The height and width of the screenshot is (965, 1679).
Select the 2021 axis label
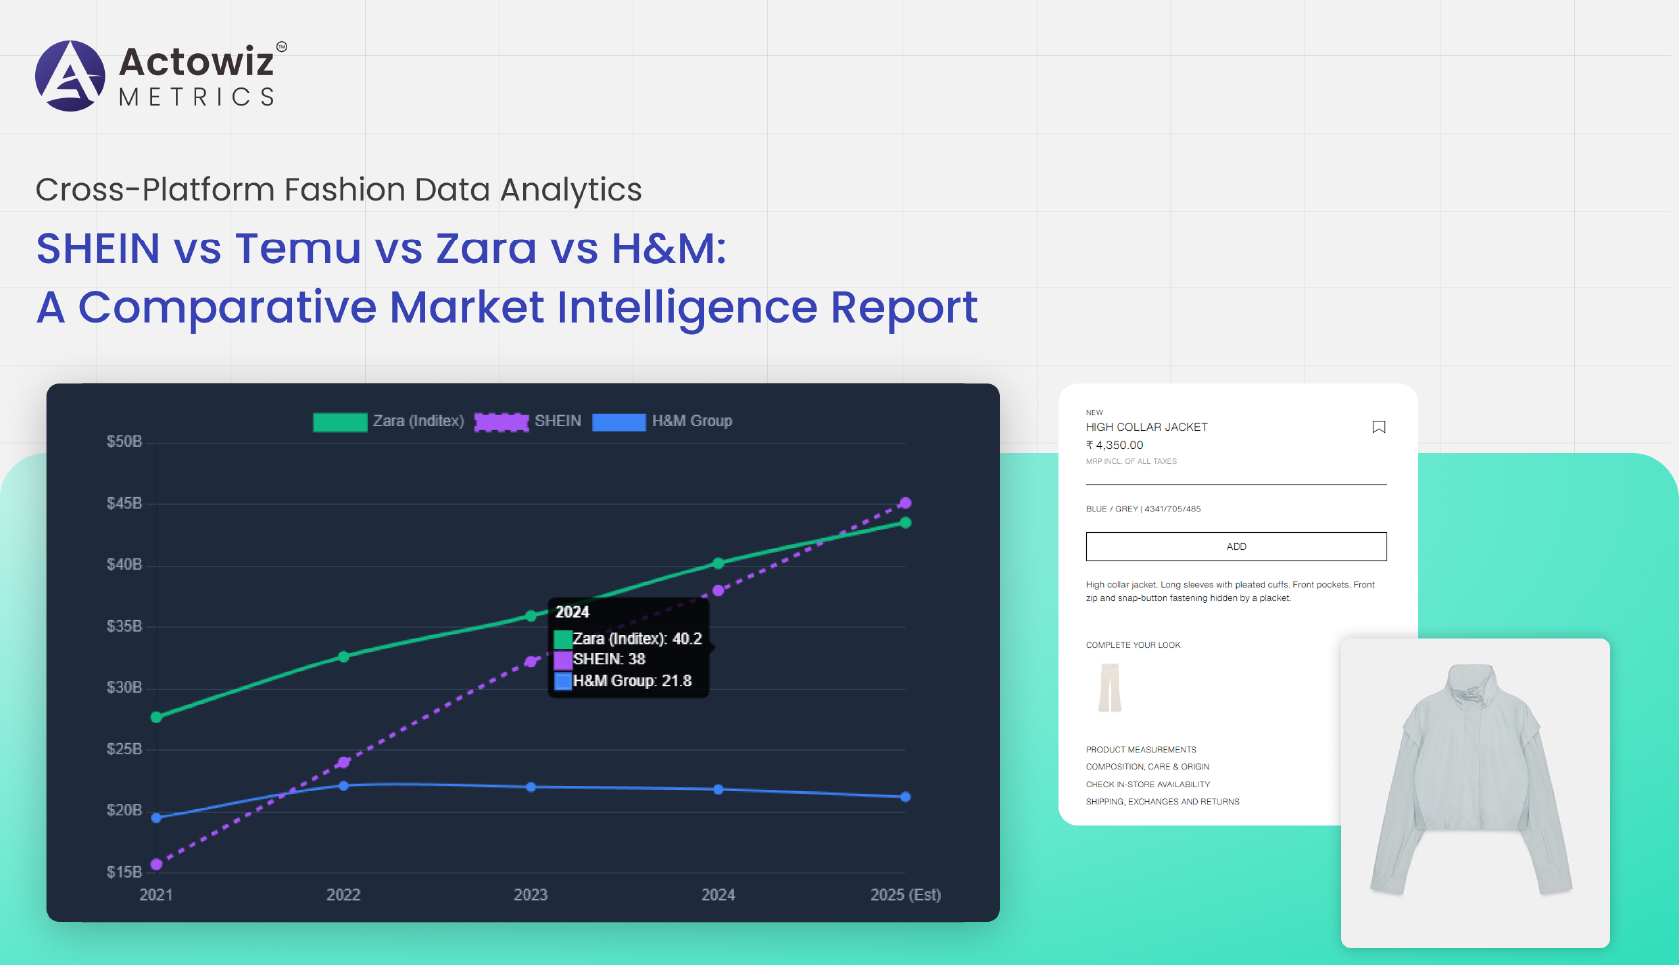(x=155, y=895)
